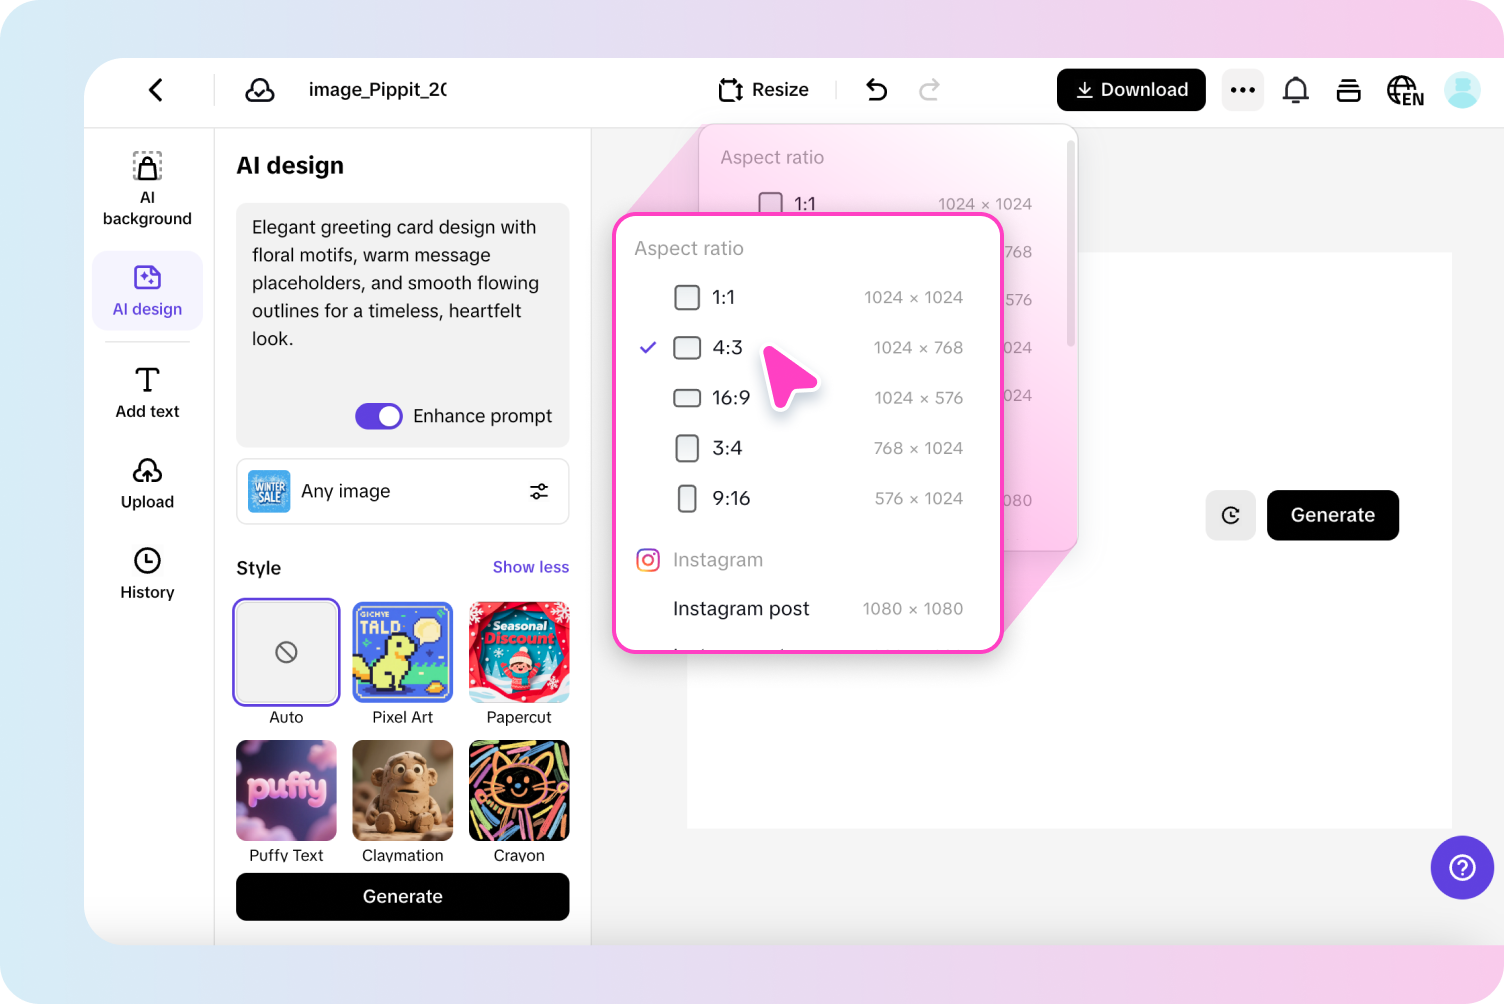Select the AI design tool
Screen dimensions: 1504x1004
147,290
